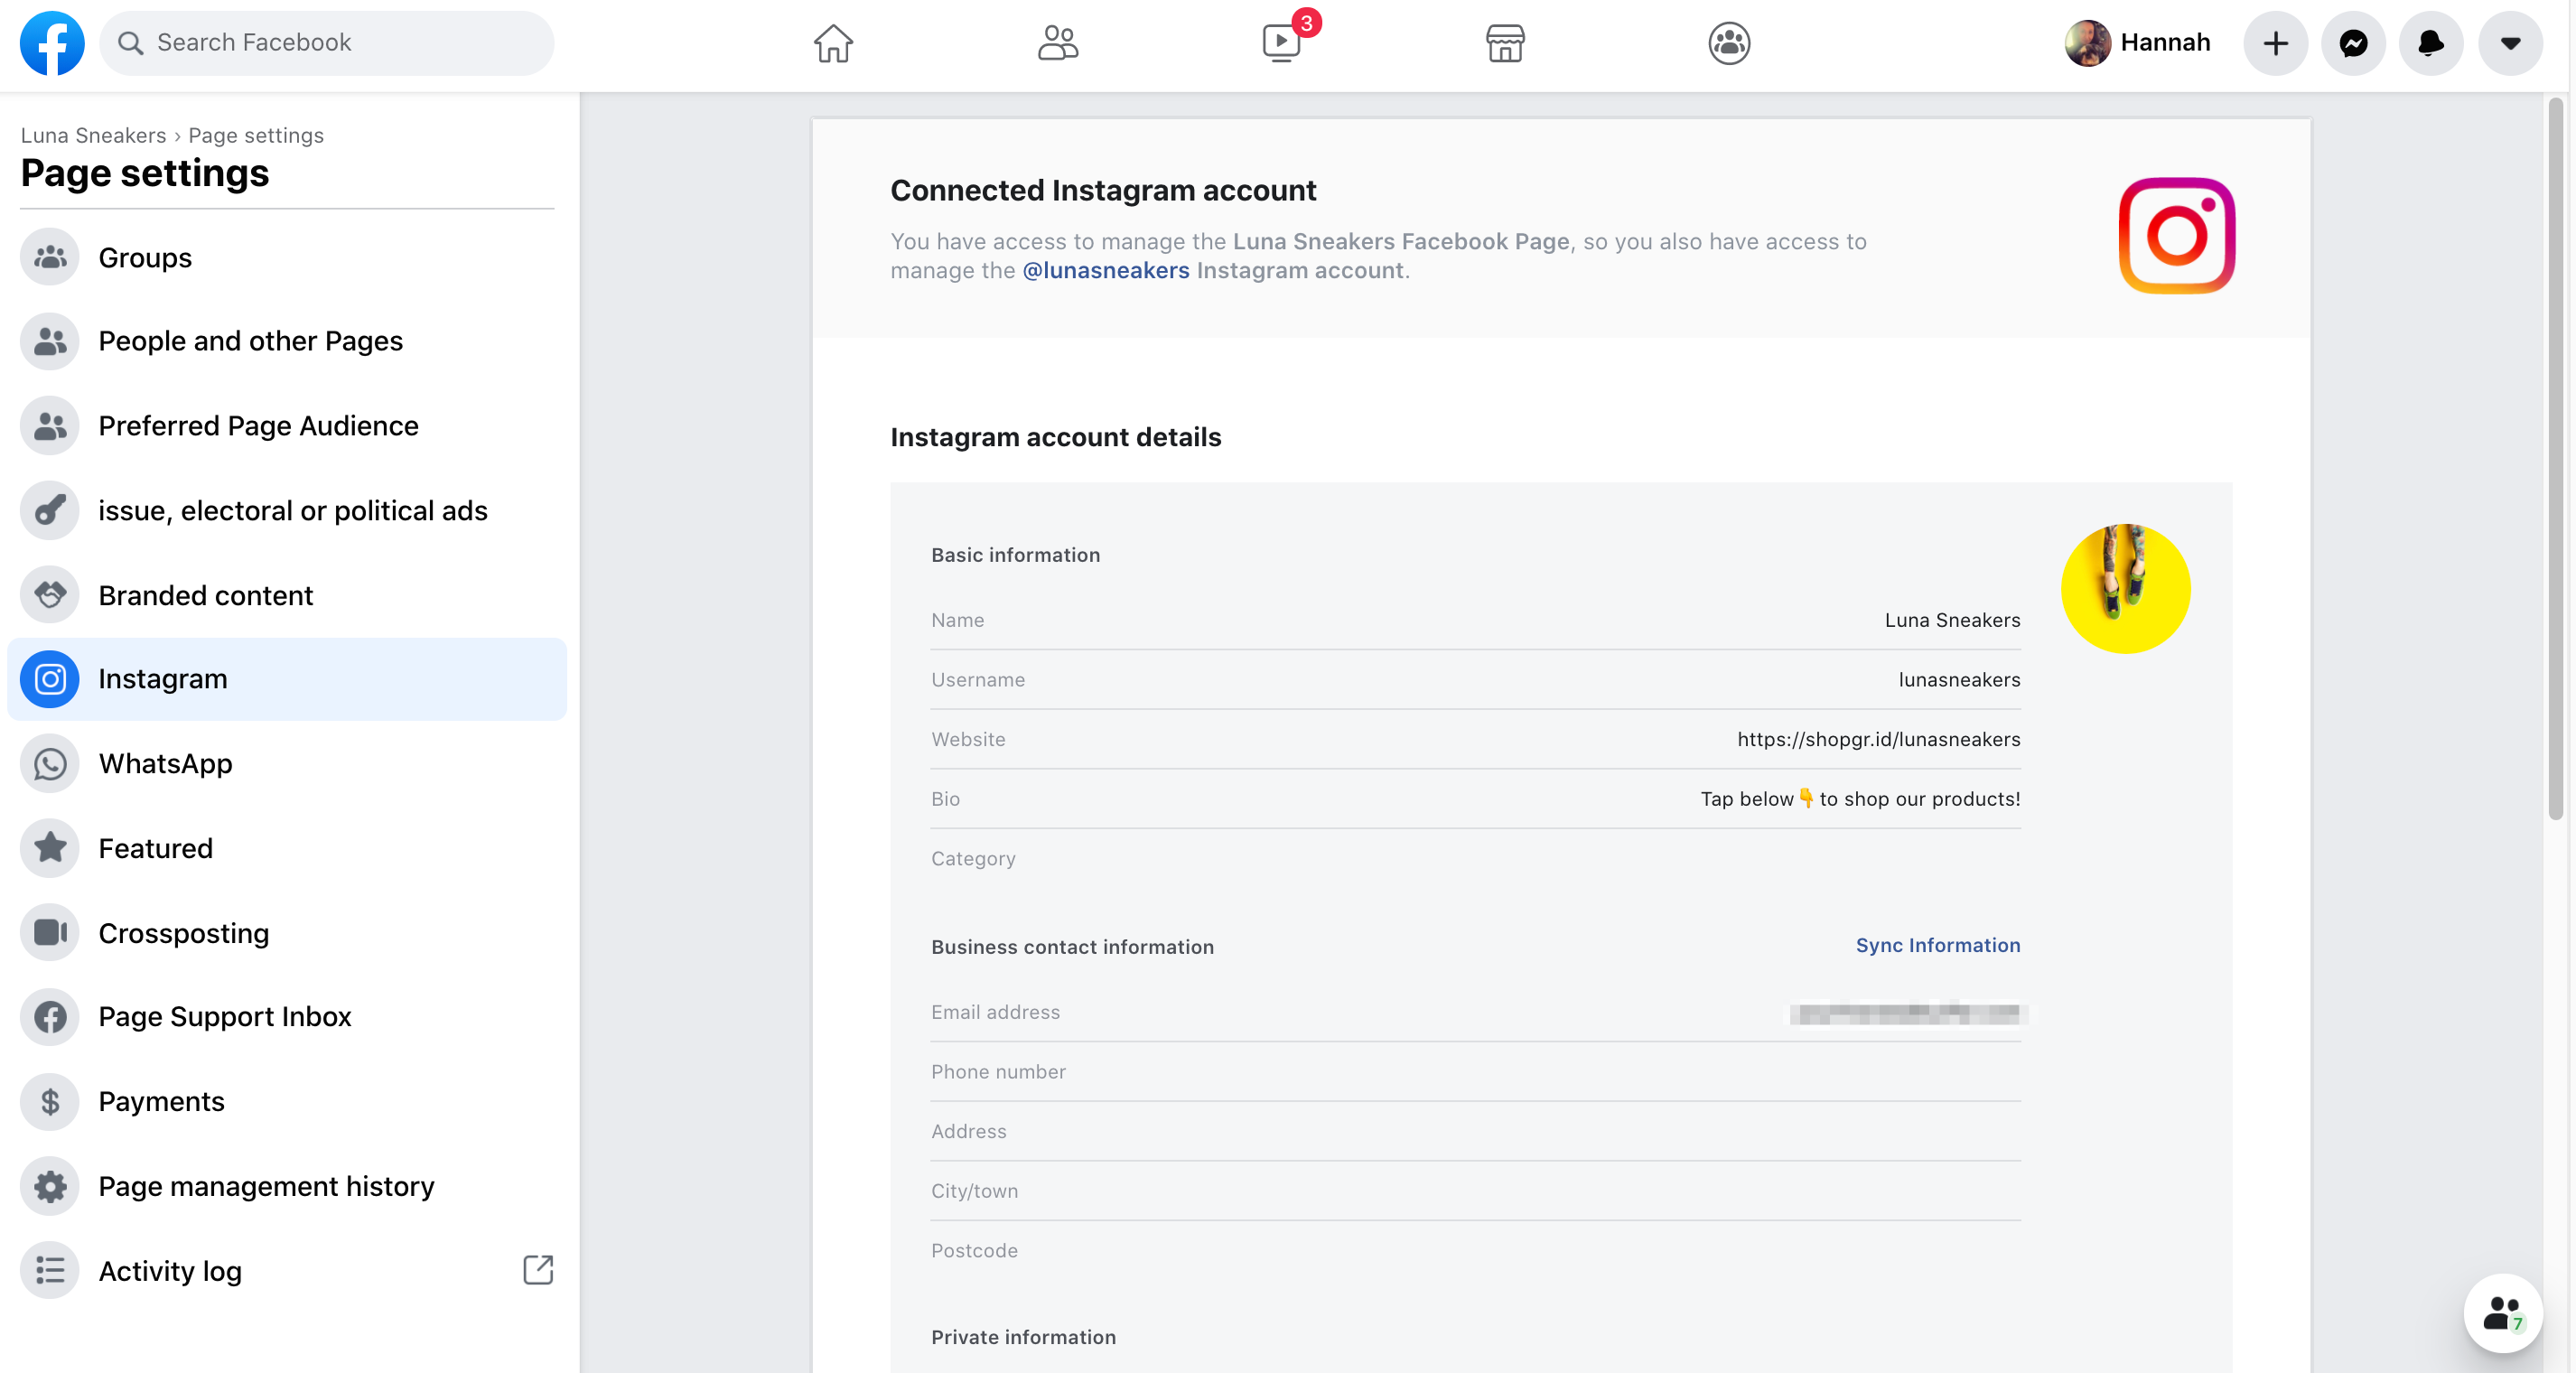The image size is (2576, 1373).
Task: Click the Luna Sneakers profile picture thumbnail
Action: (x=2125, y=588)
